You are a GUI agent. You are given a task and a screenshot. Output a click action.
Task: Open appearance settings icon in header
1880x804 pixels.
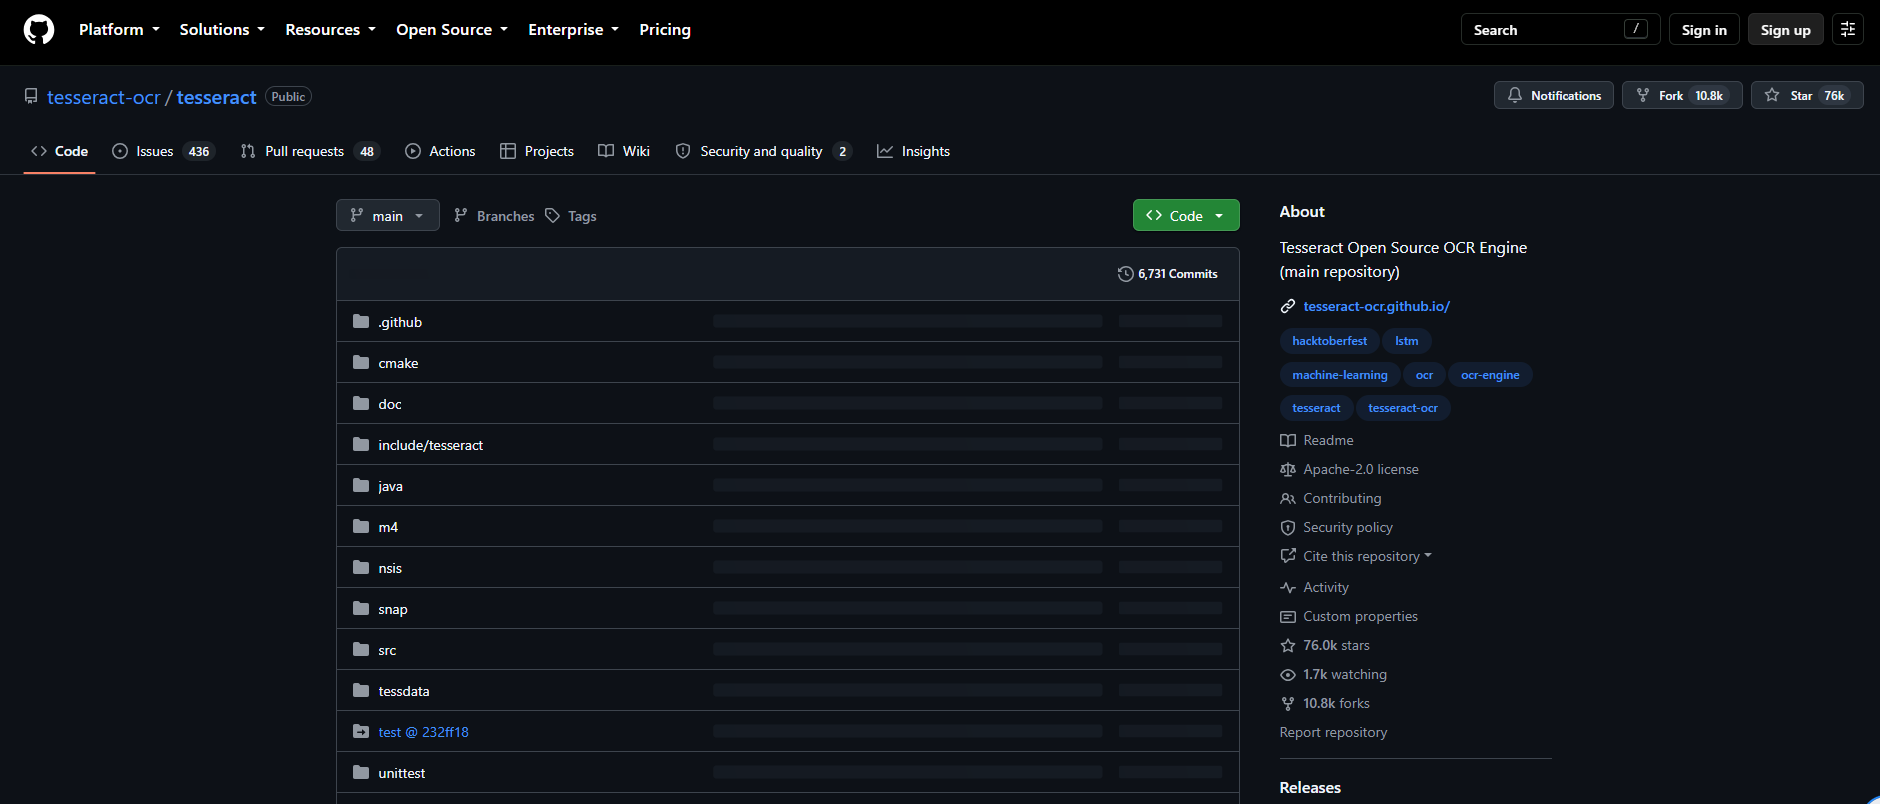pos(1848,30)
